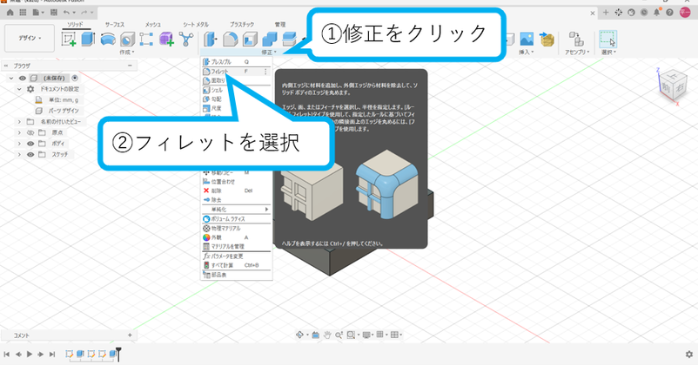Switch to the シート メタル tab

tap(195, 24)
